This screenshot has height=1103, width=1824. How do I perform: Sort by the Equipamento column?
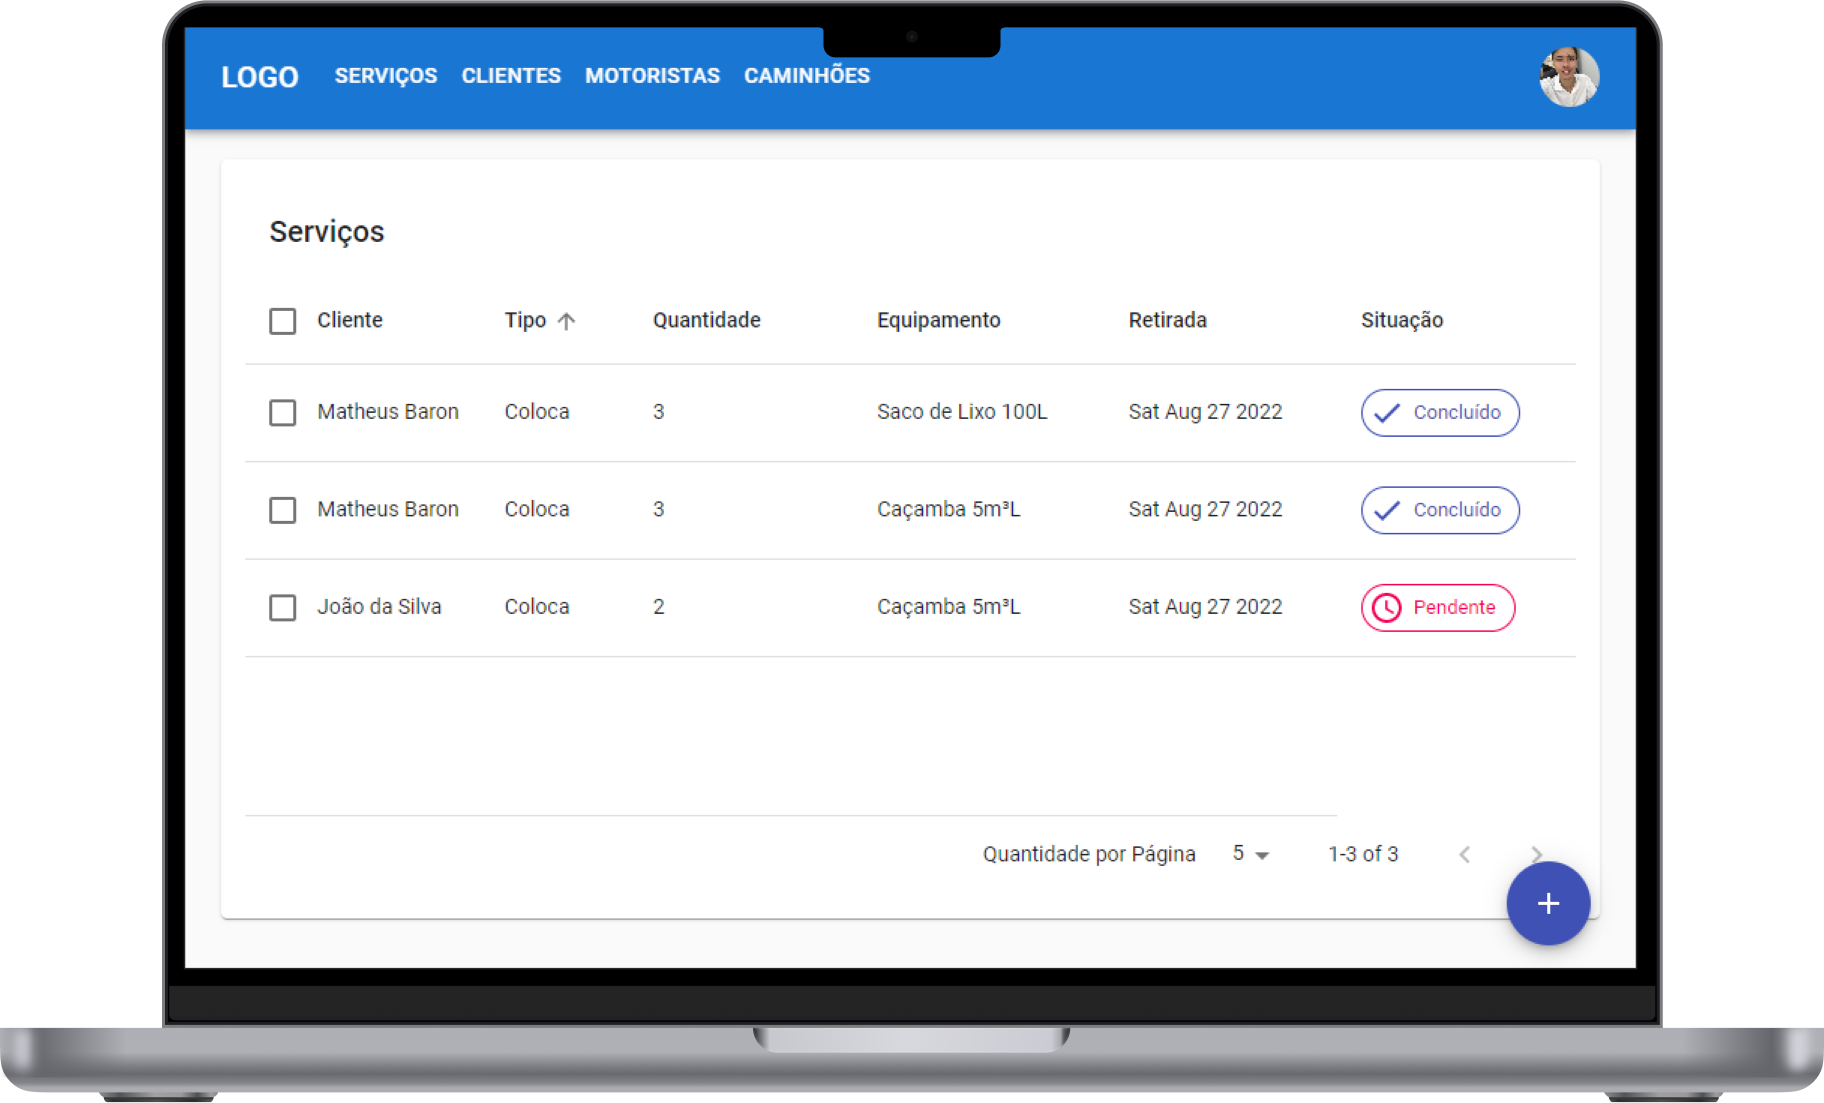tap(939, 320)
